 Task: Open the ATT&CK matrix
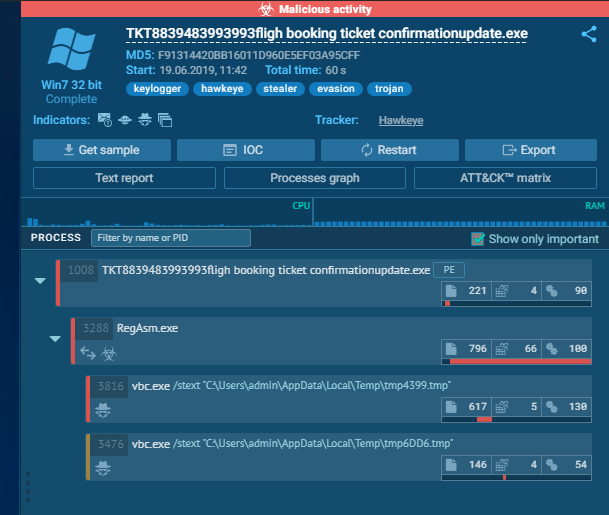coord(505,178)
